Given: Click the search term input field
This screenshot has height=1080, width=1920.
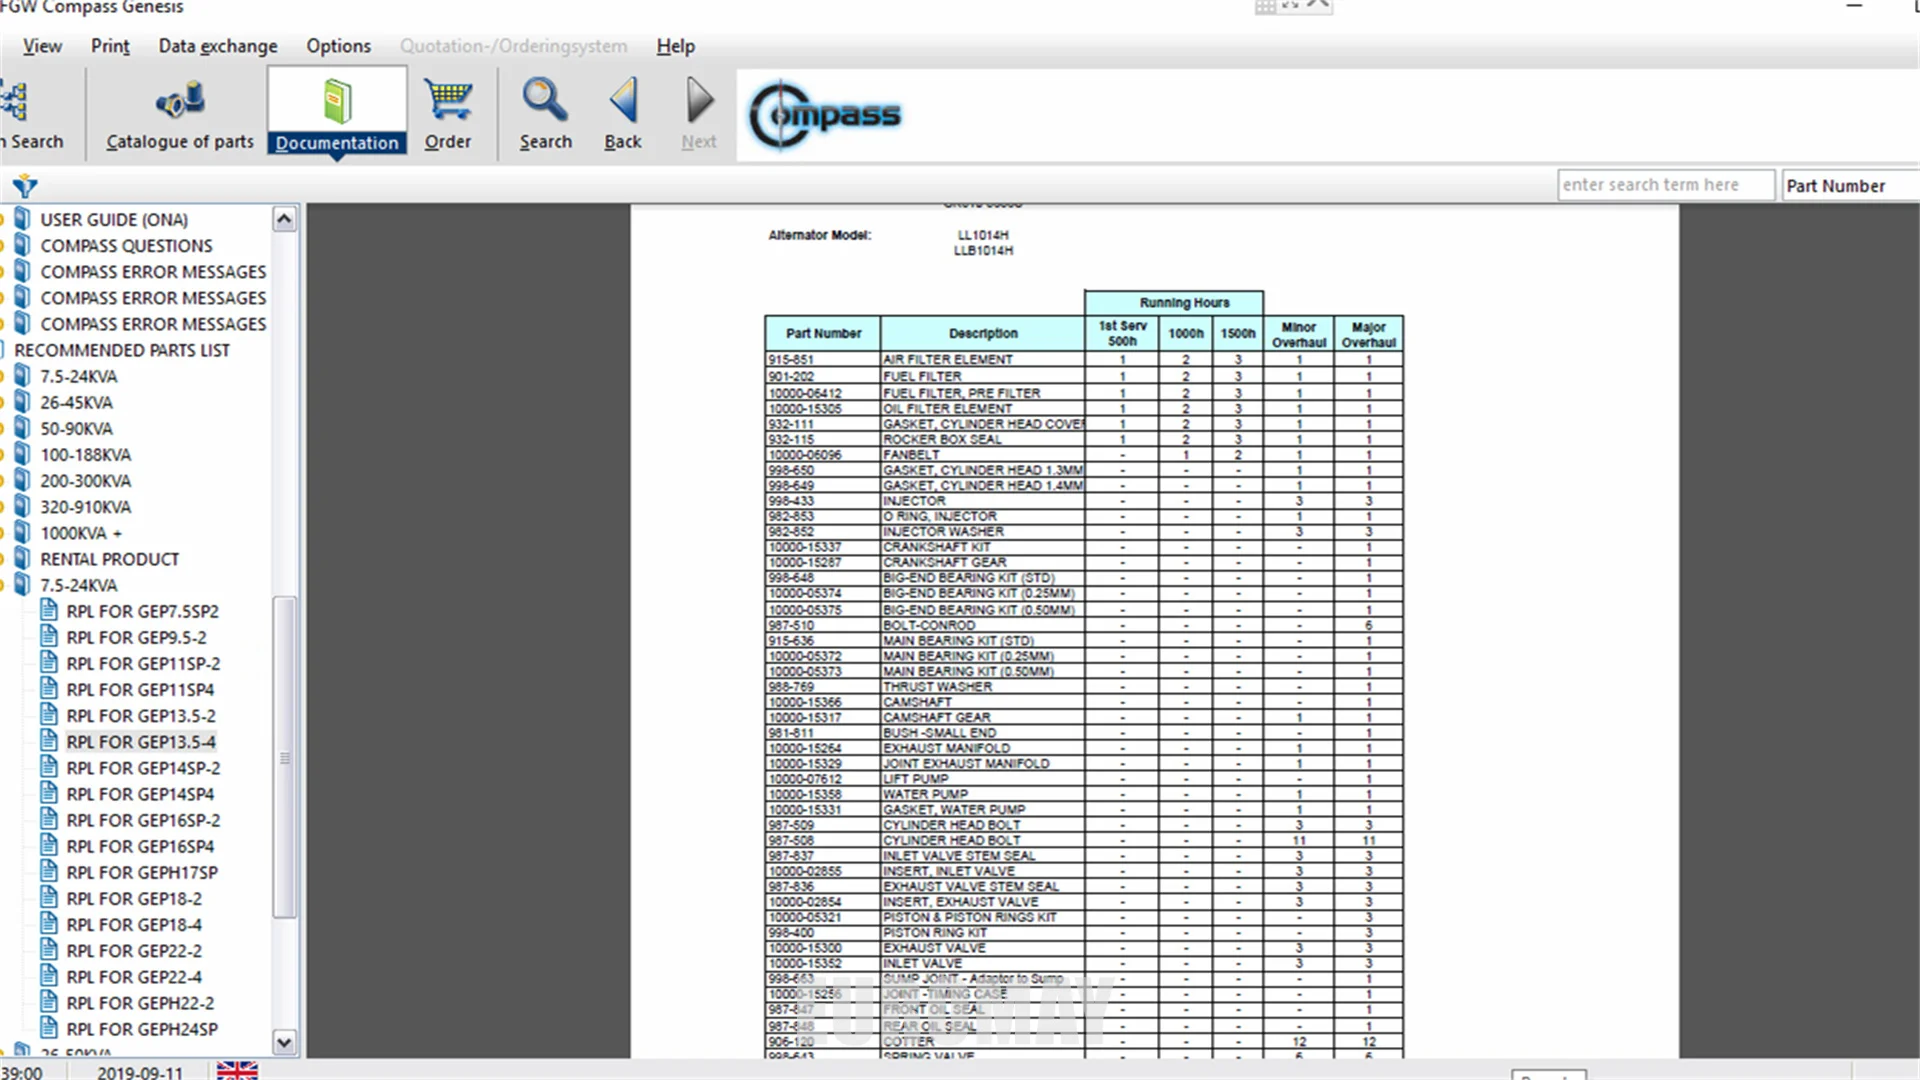Looking at the screenshot, I should (1664, 185).
